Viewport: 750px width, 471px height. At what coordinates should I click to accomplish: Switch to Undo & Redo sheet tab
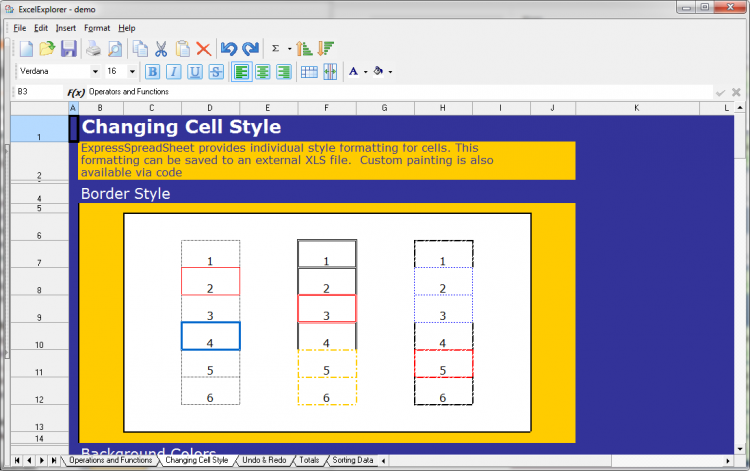[x=264, y=460]
